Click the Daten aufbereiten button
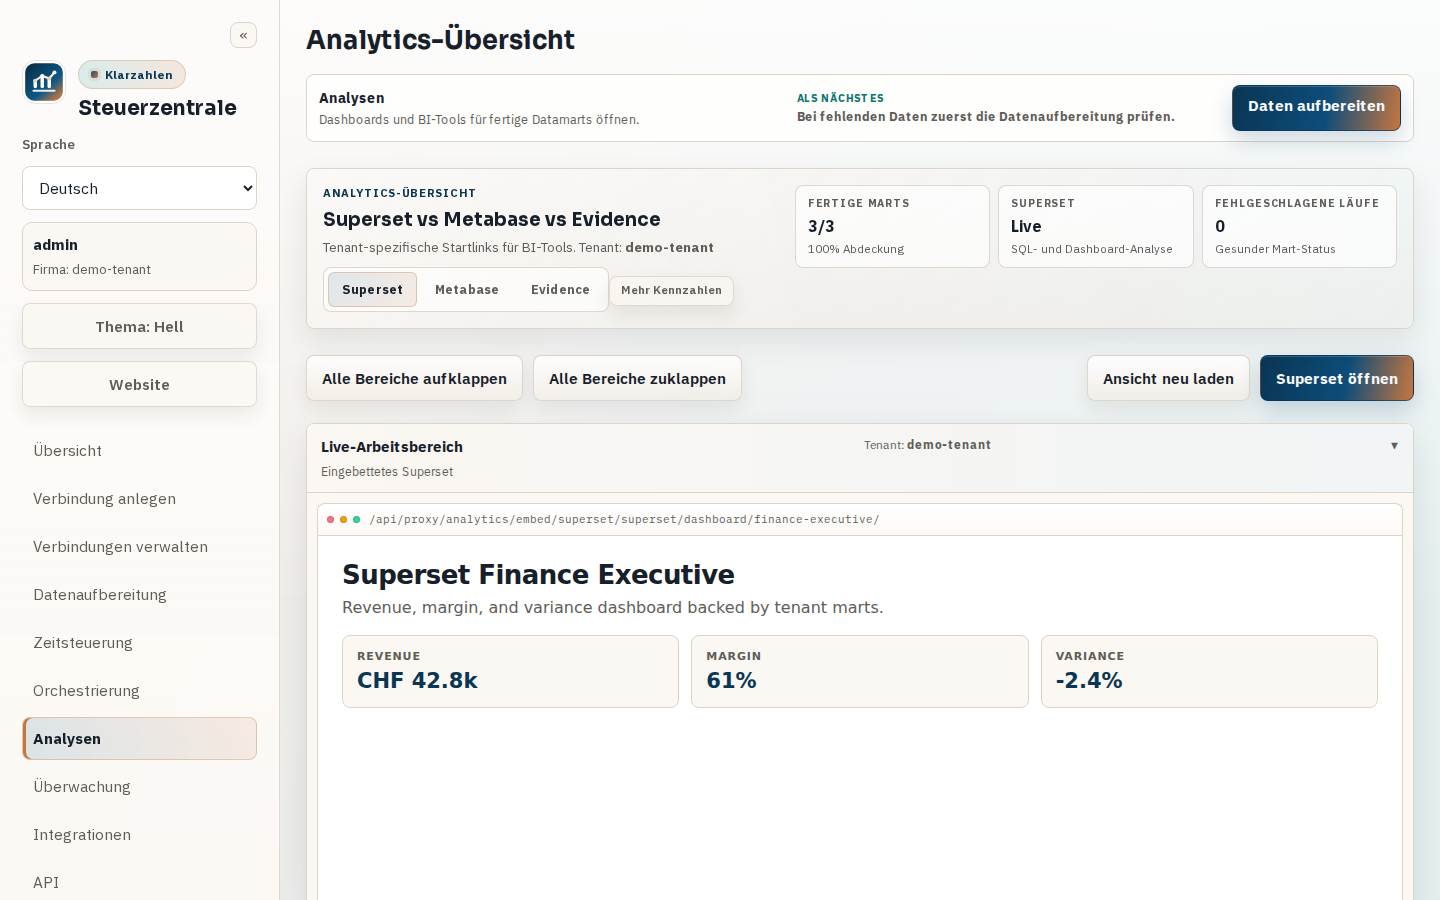This screenshot has height=900, width=1440. (x=1316, y=107)
